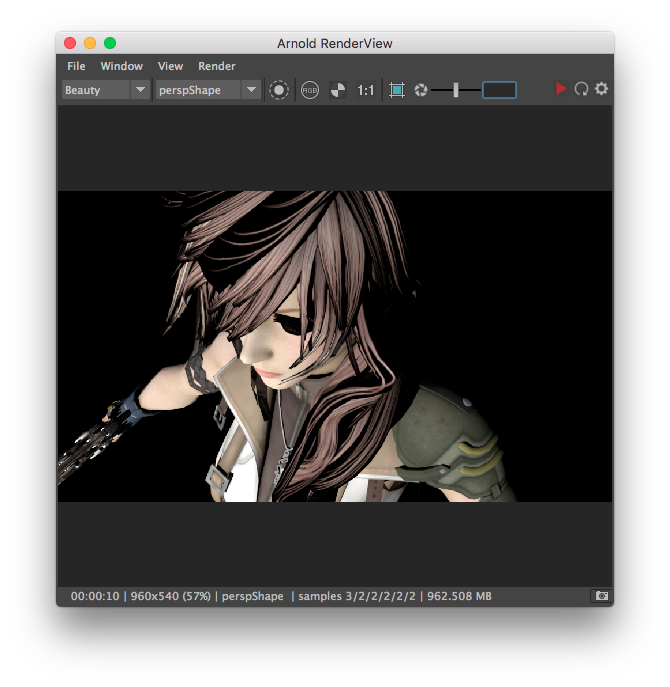Open the Window menu
670x687 pixels.
[121, 66]
